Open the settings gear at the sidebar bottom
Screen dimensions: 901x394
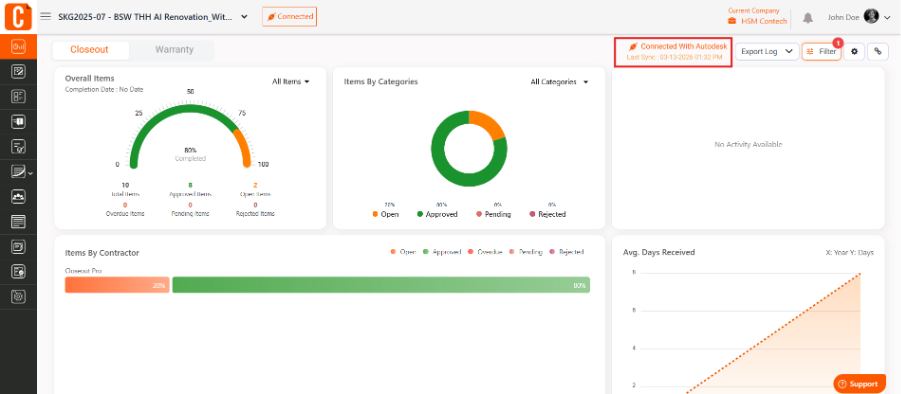pyautogui.click(x=18, y=296)
